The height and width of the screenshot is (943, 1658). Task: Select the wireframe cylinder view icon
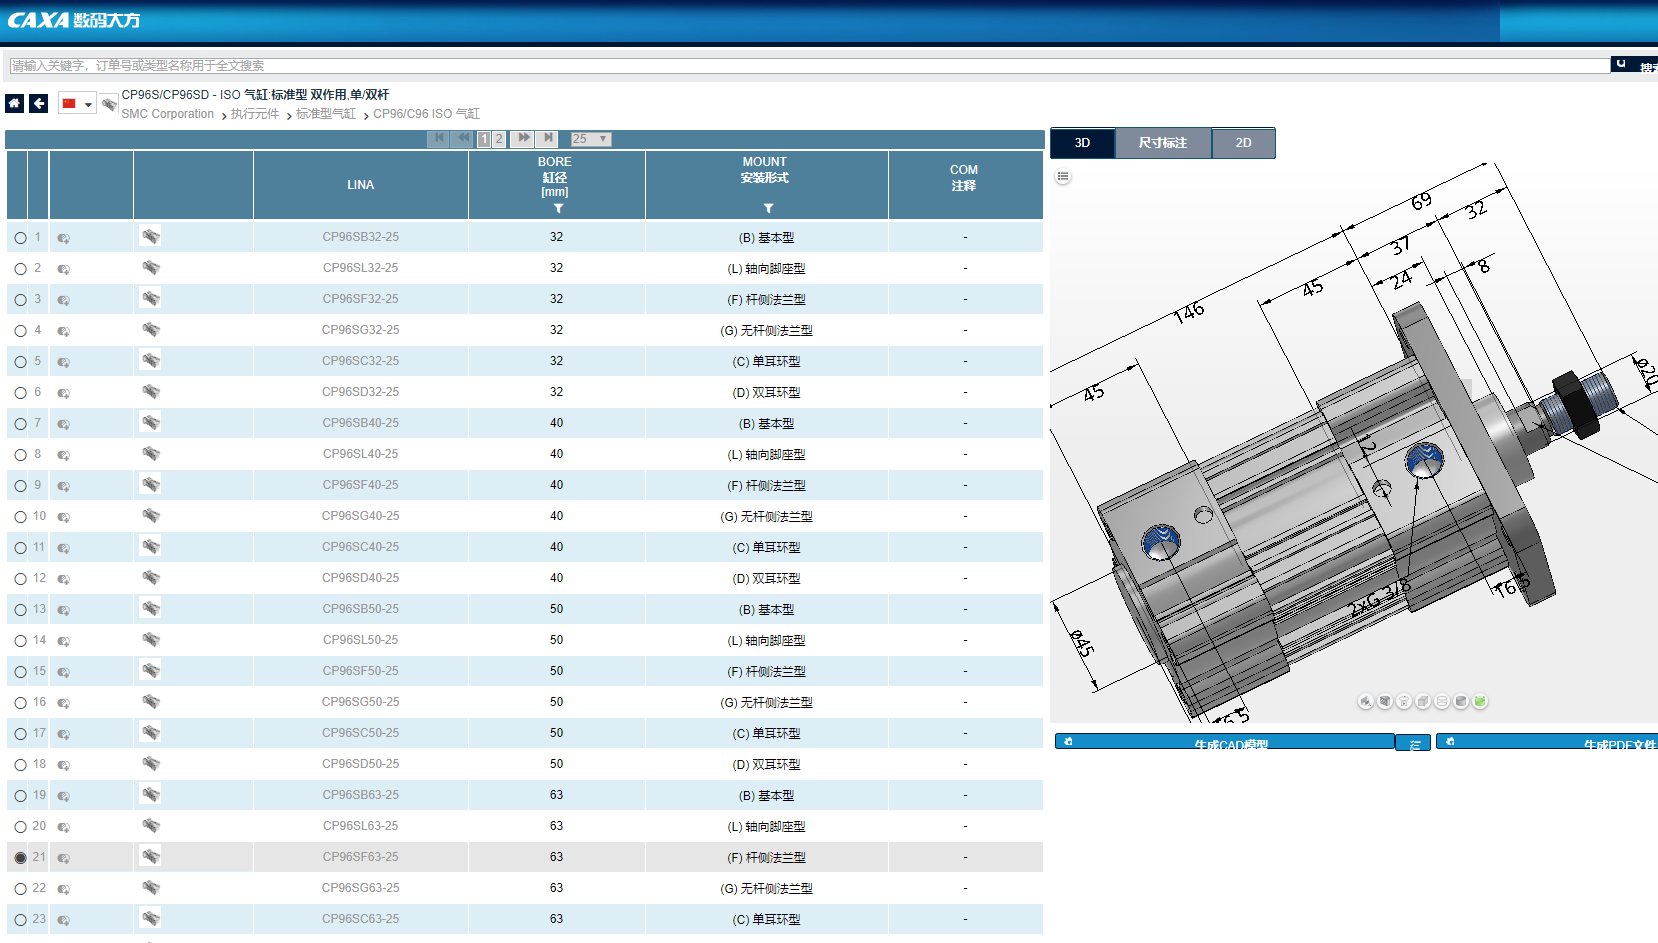(1442, 701)
